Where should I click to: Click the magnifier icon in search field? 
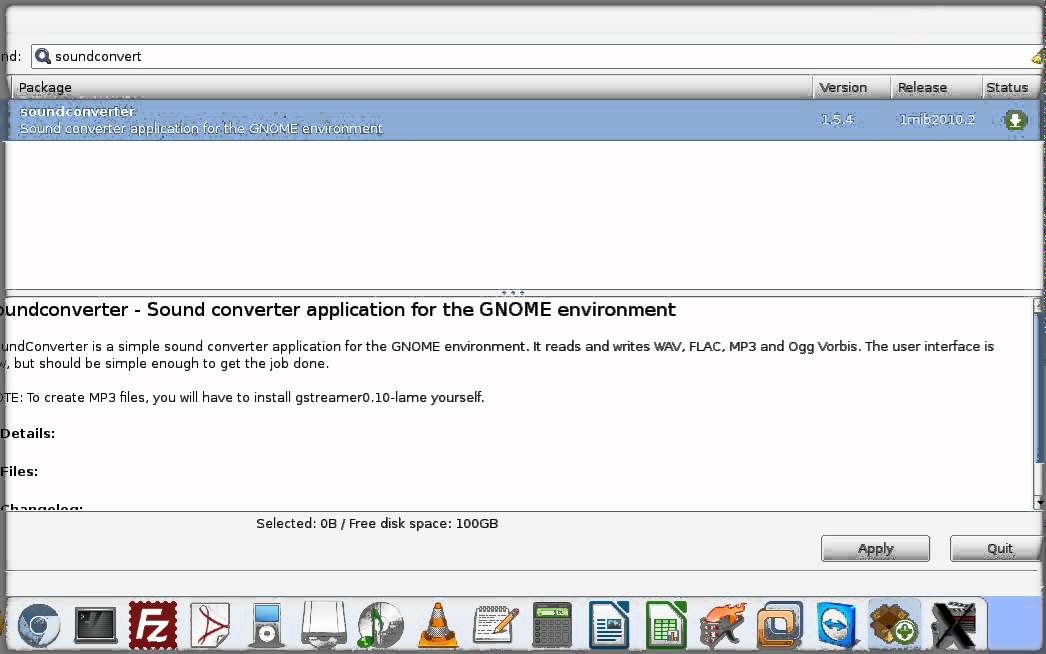tap(43, 56)
